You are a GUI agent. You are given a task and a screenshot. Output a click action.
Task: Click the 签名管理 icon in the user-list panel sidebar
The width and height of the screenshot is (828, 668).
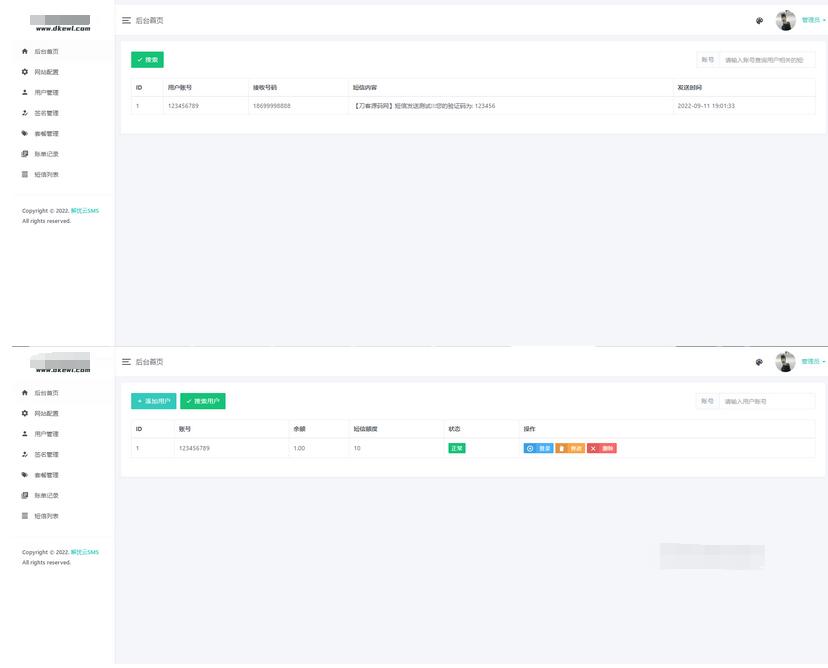point(25,454)
